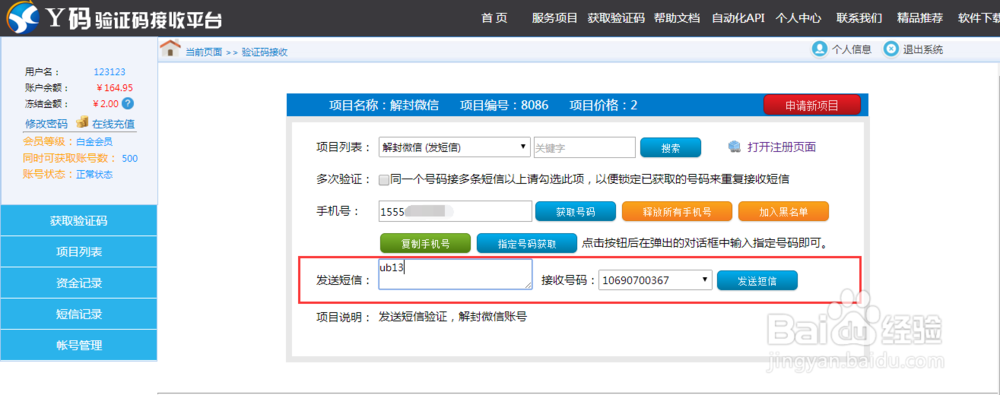Click the account balance ¥164.95
The image size is (1000, 395).
point(114,88)
